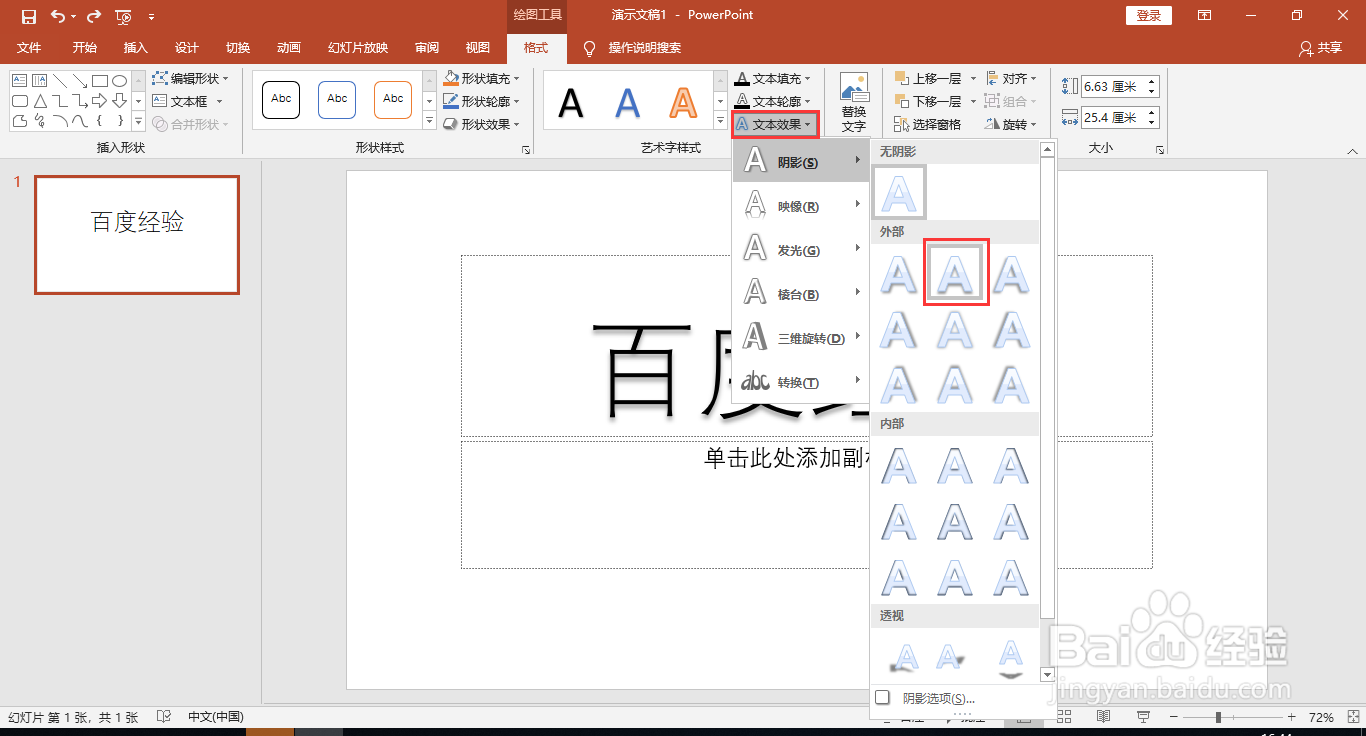Image resolution: width=1366 pixels, height=736 pixels.
Task: Choose the triangle shape
Action: [x=40, y=101]
